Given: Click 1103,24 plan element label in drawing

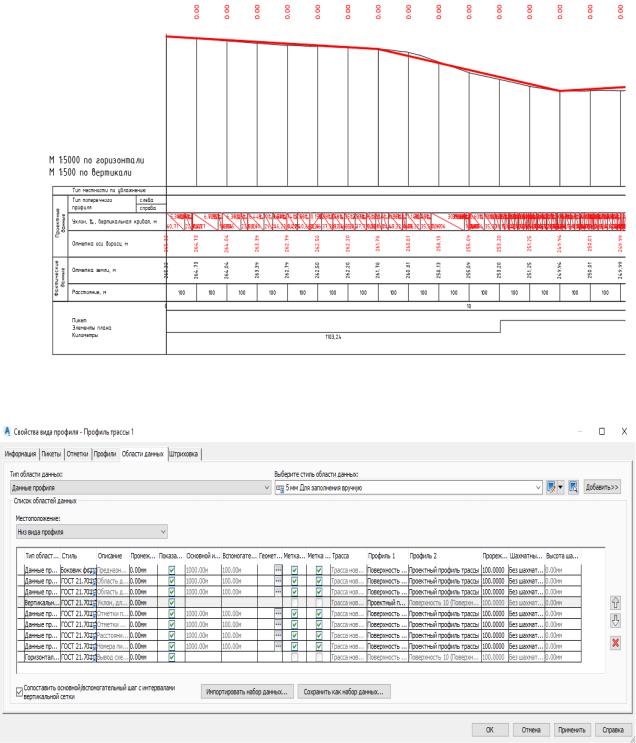Looking at the screenshot, I should pyautogui.click(x=333, y=337).
